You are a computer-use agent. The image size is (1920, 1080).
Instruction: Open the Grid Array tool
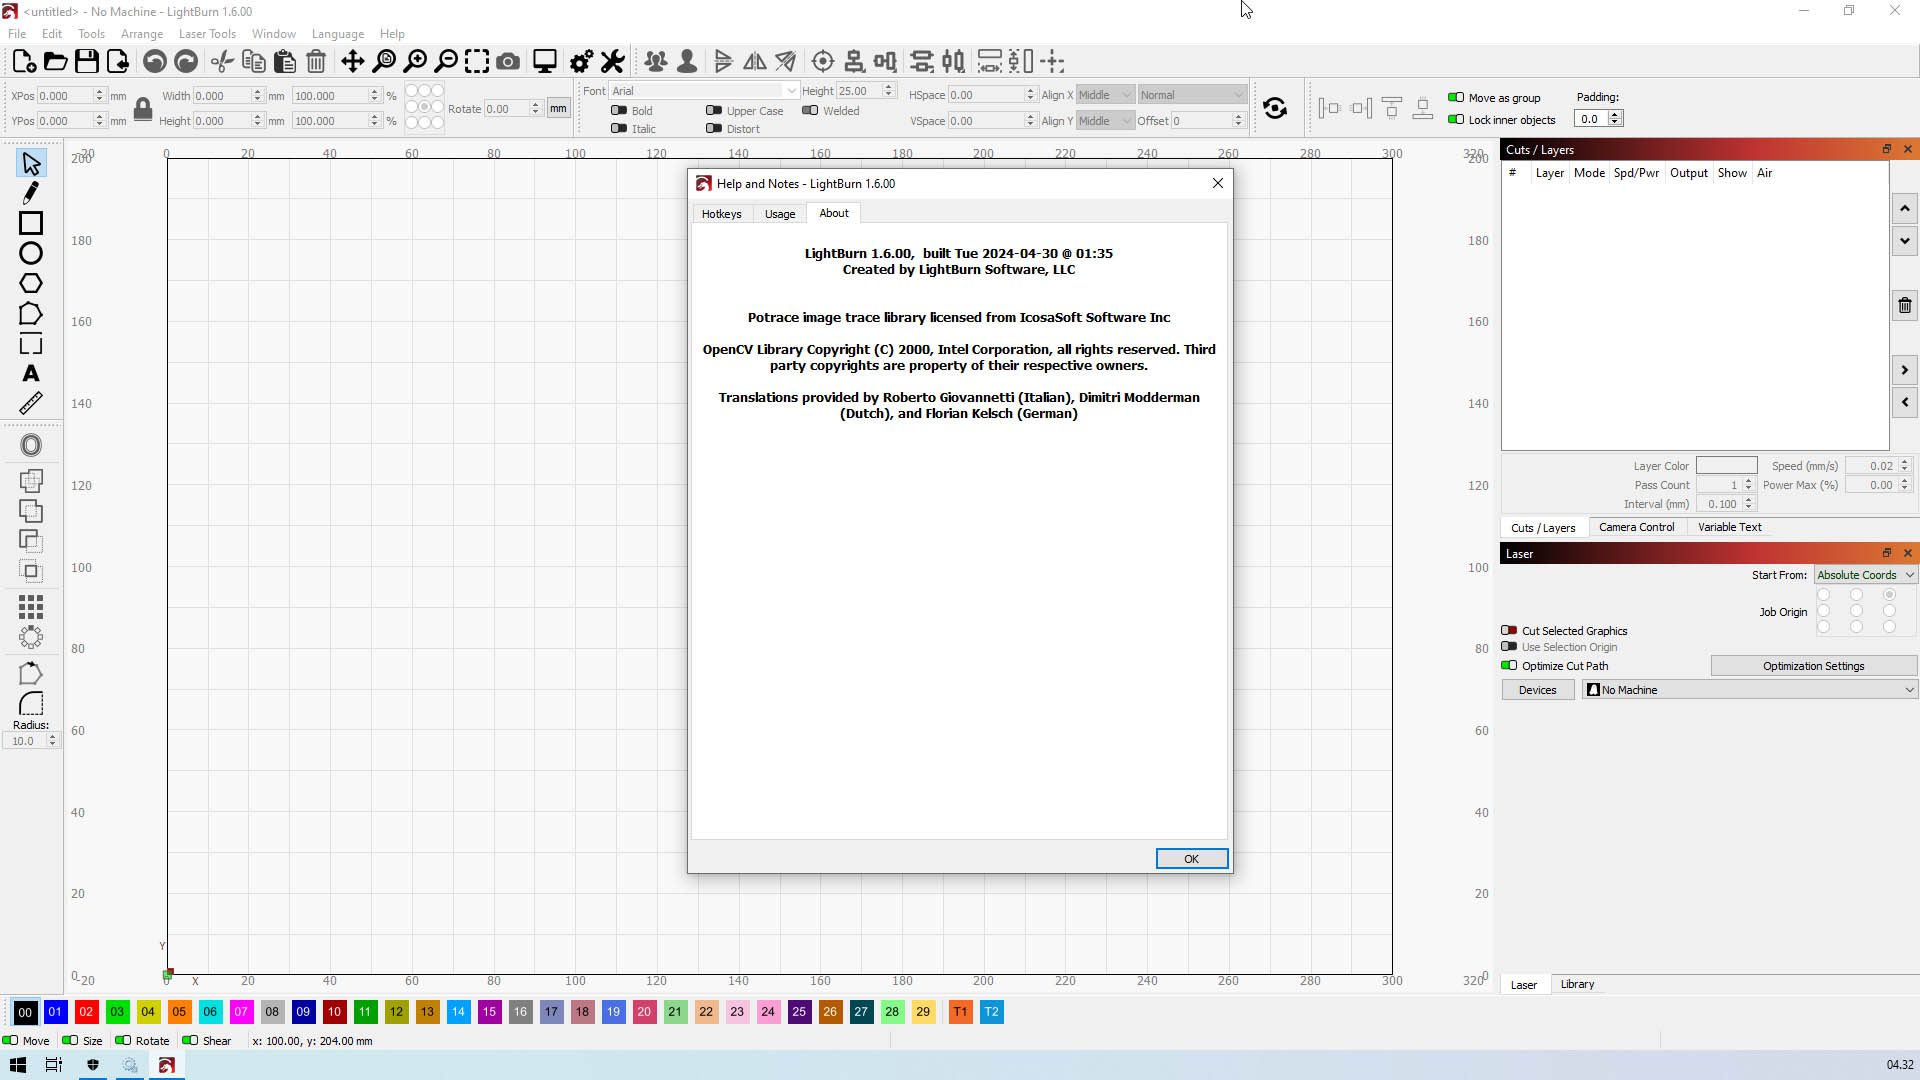(31, 607)
